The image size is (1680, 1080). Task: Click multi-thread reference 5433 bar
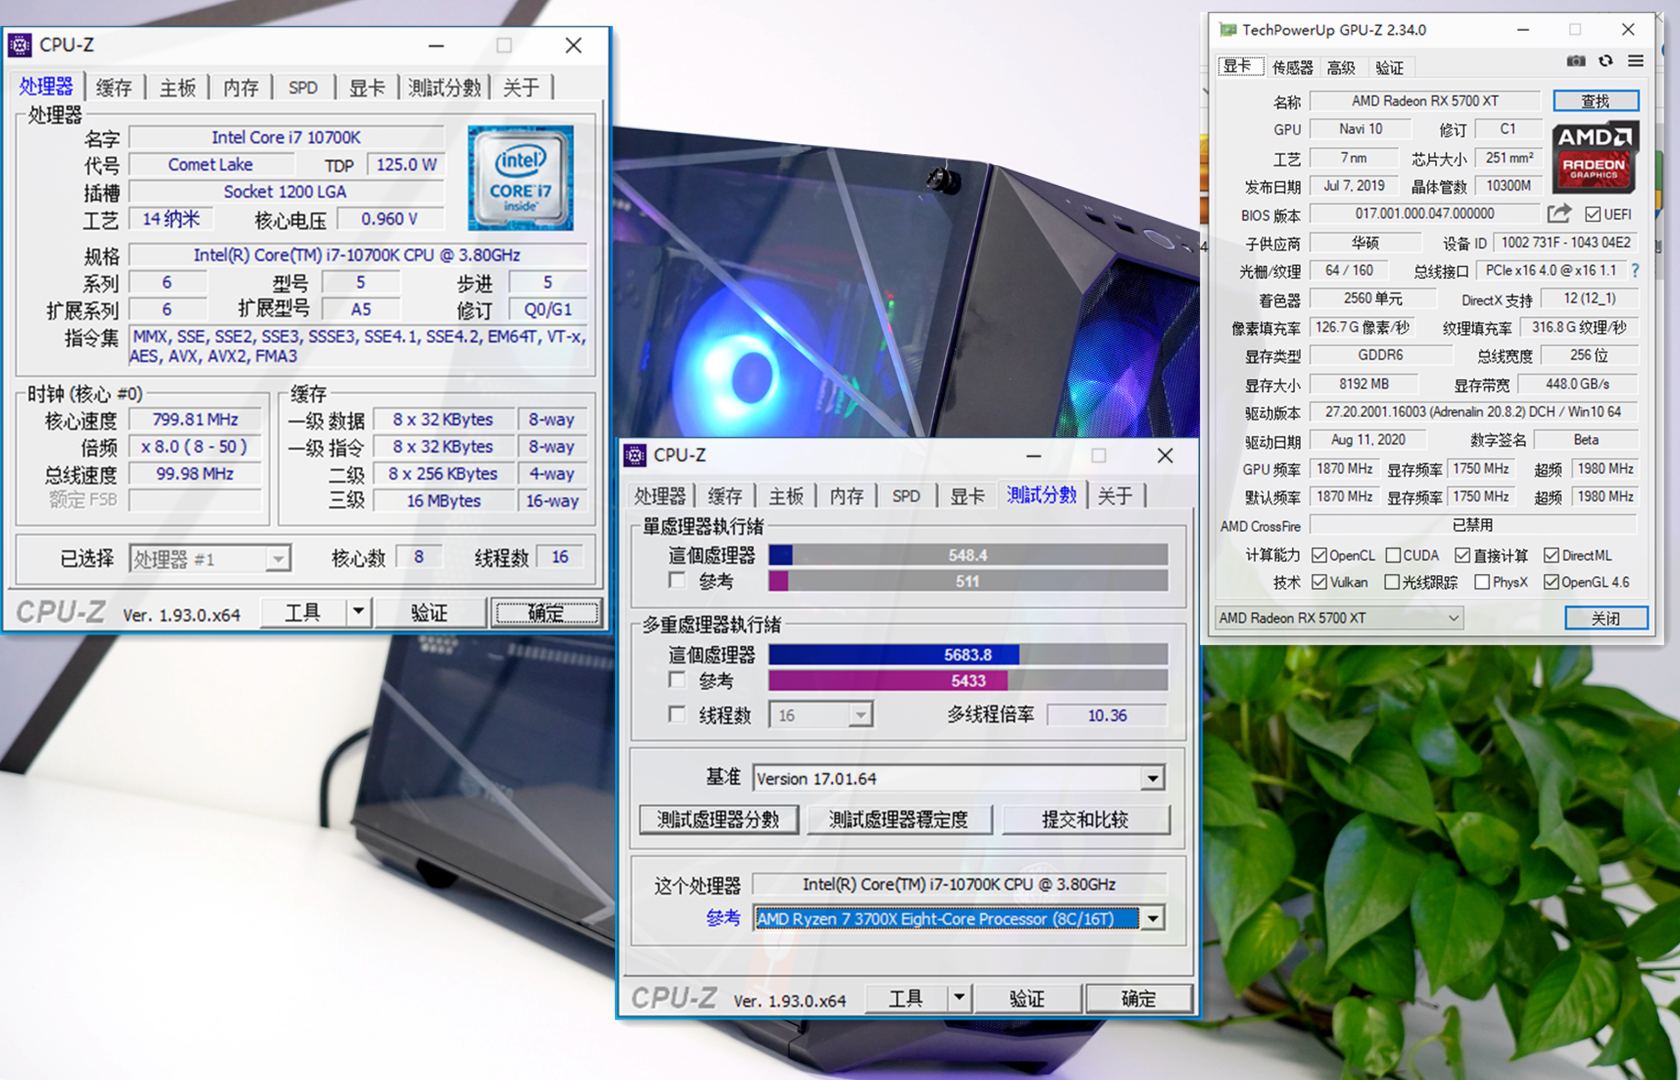[x=968, y=681]
